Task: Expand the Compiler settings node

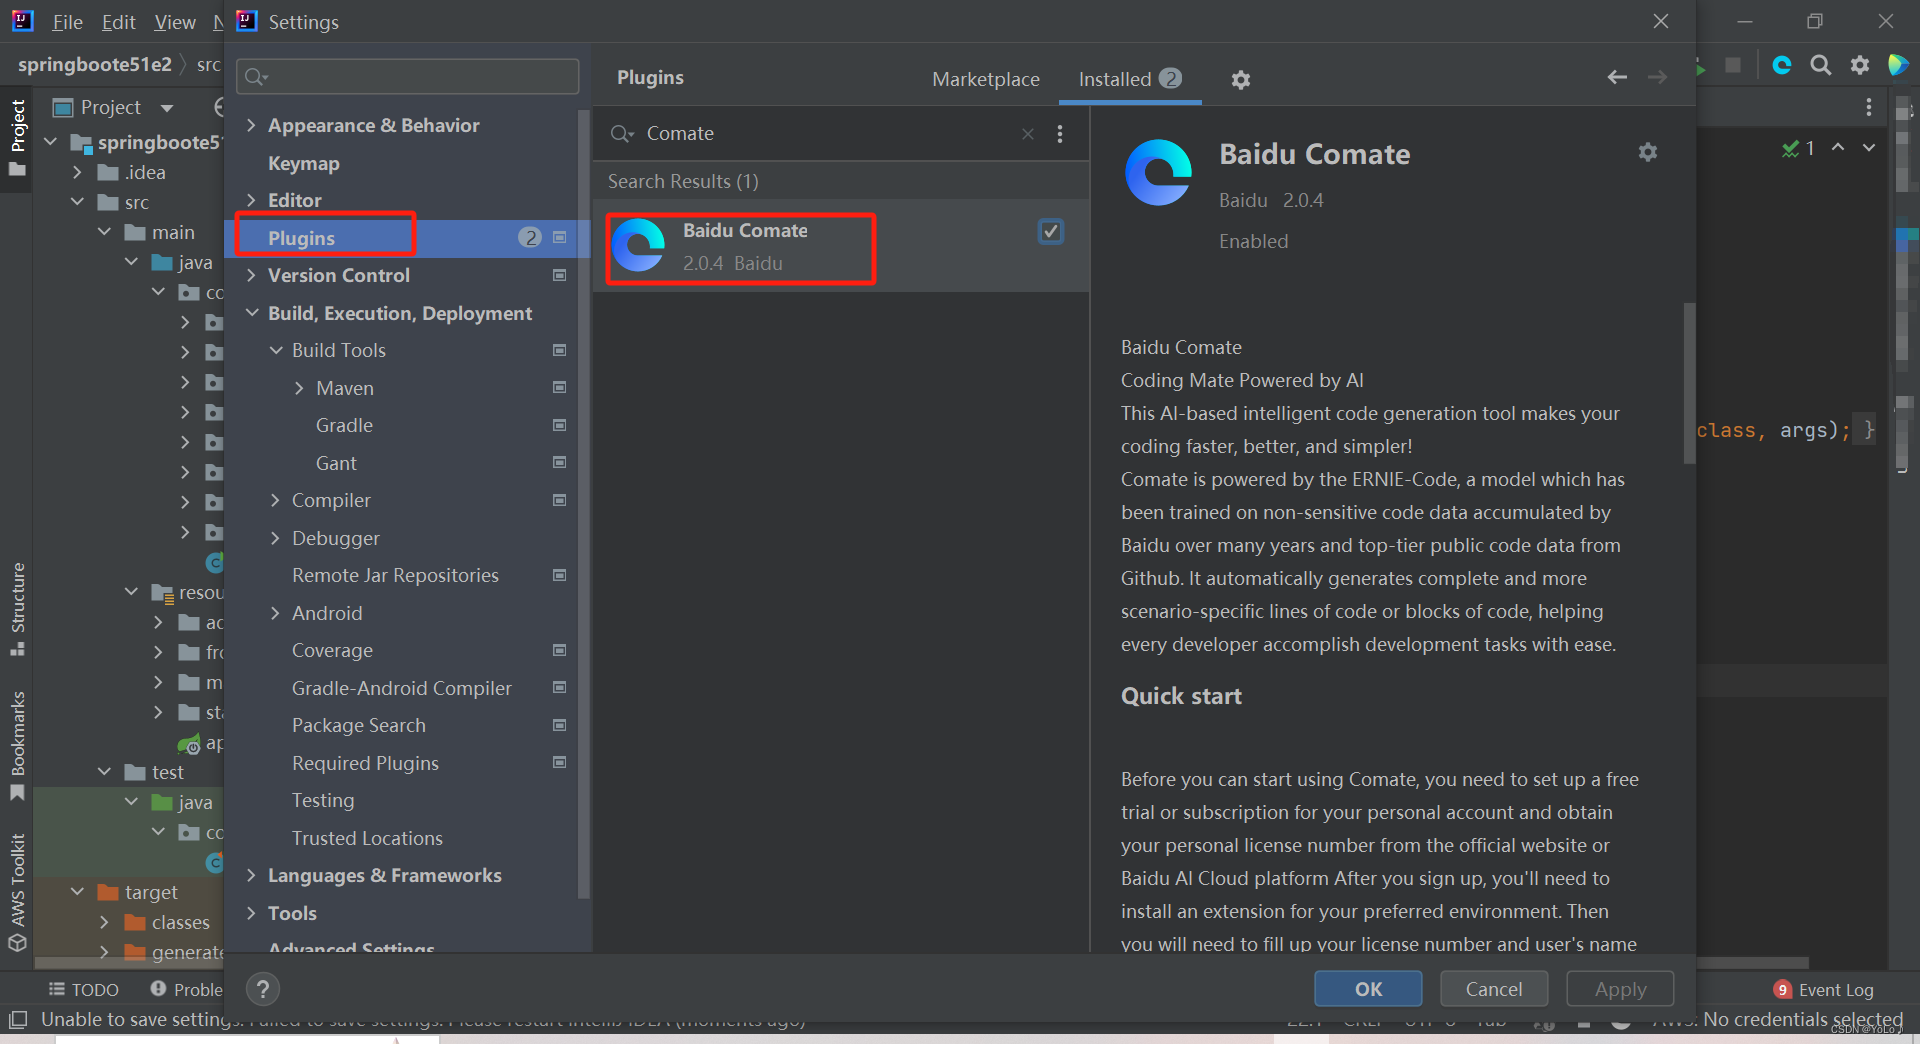Action: tap(276, 500)
